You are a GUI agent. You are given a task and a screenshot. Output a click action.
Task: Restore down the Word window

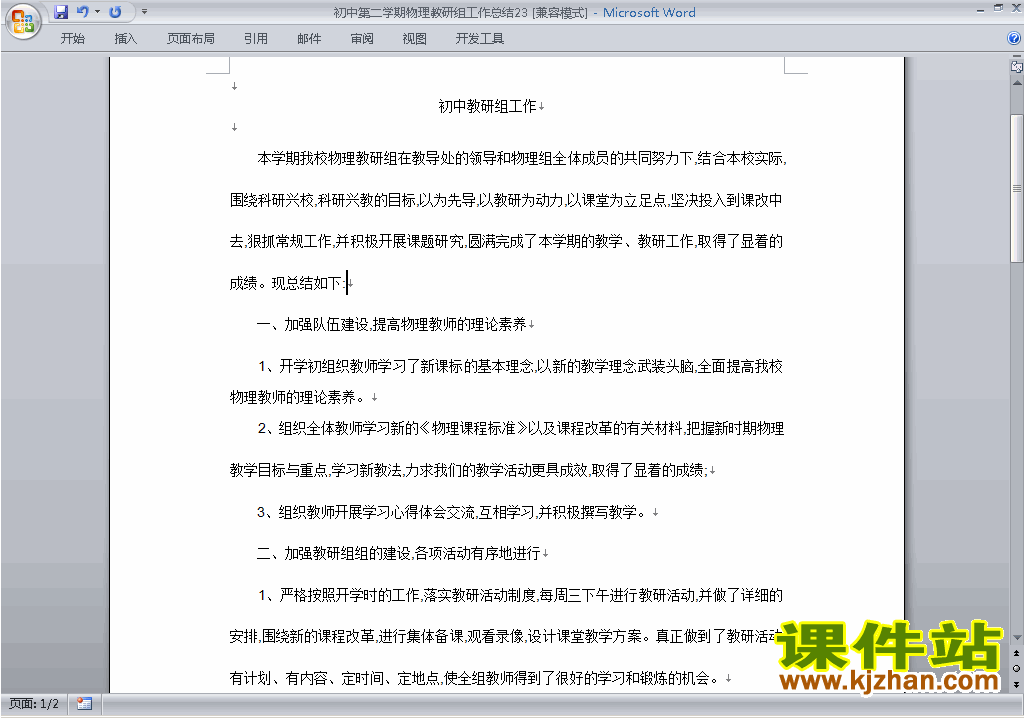998,8
